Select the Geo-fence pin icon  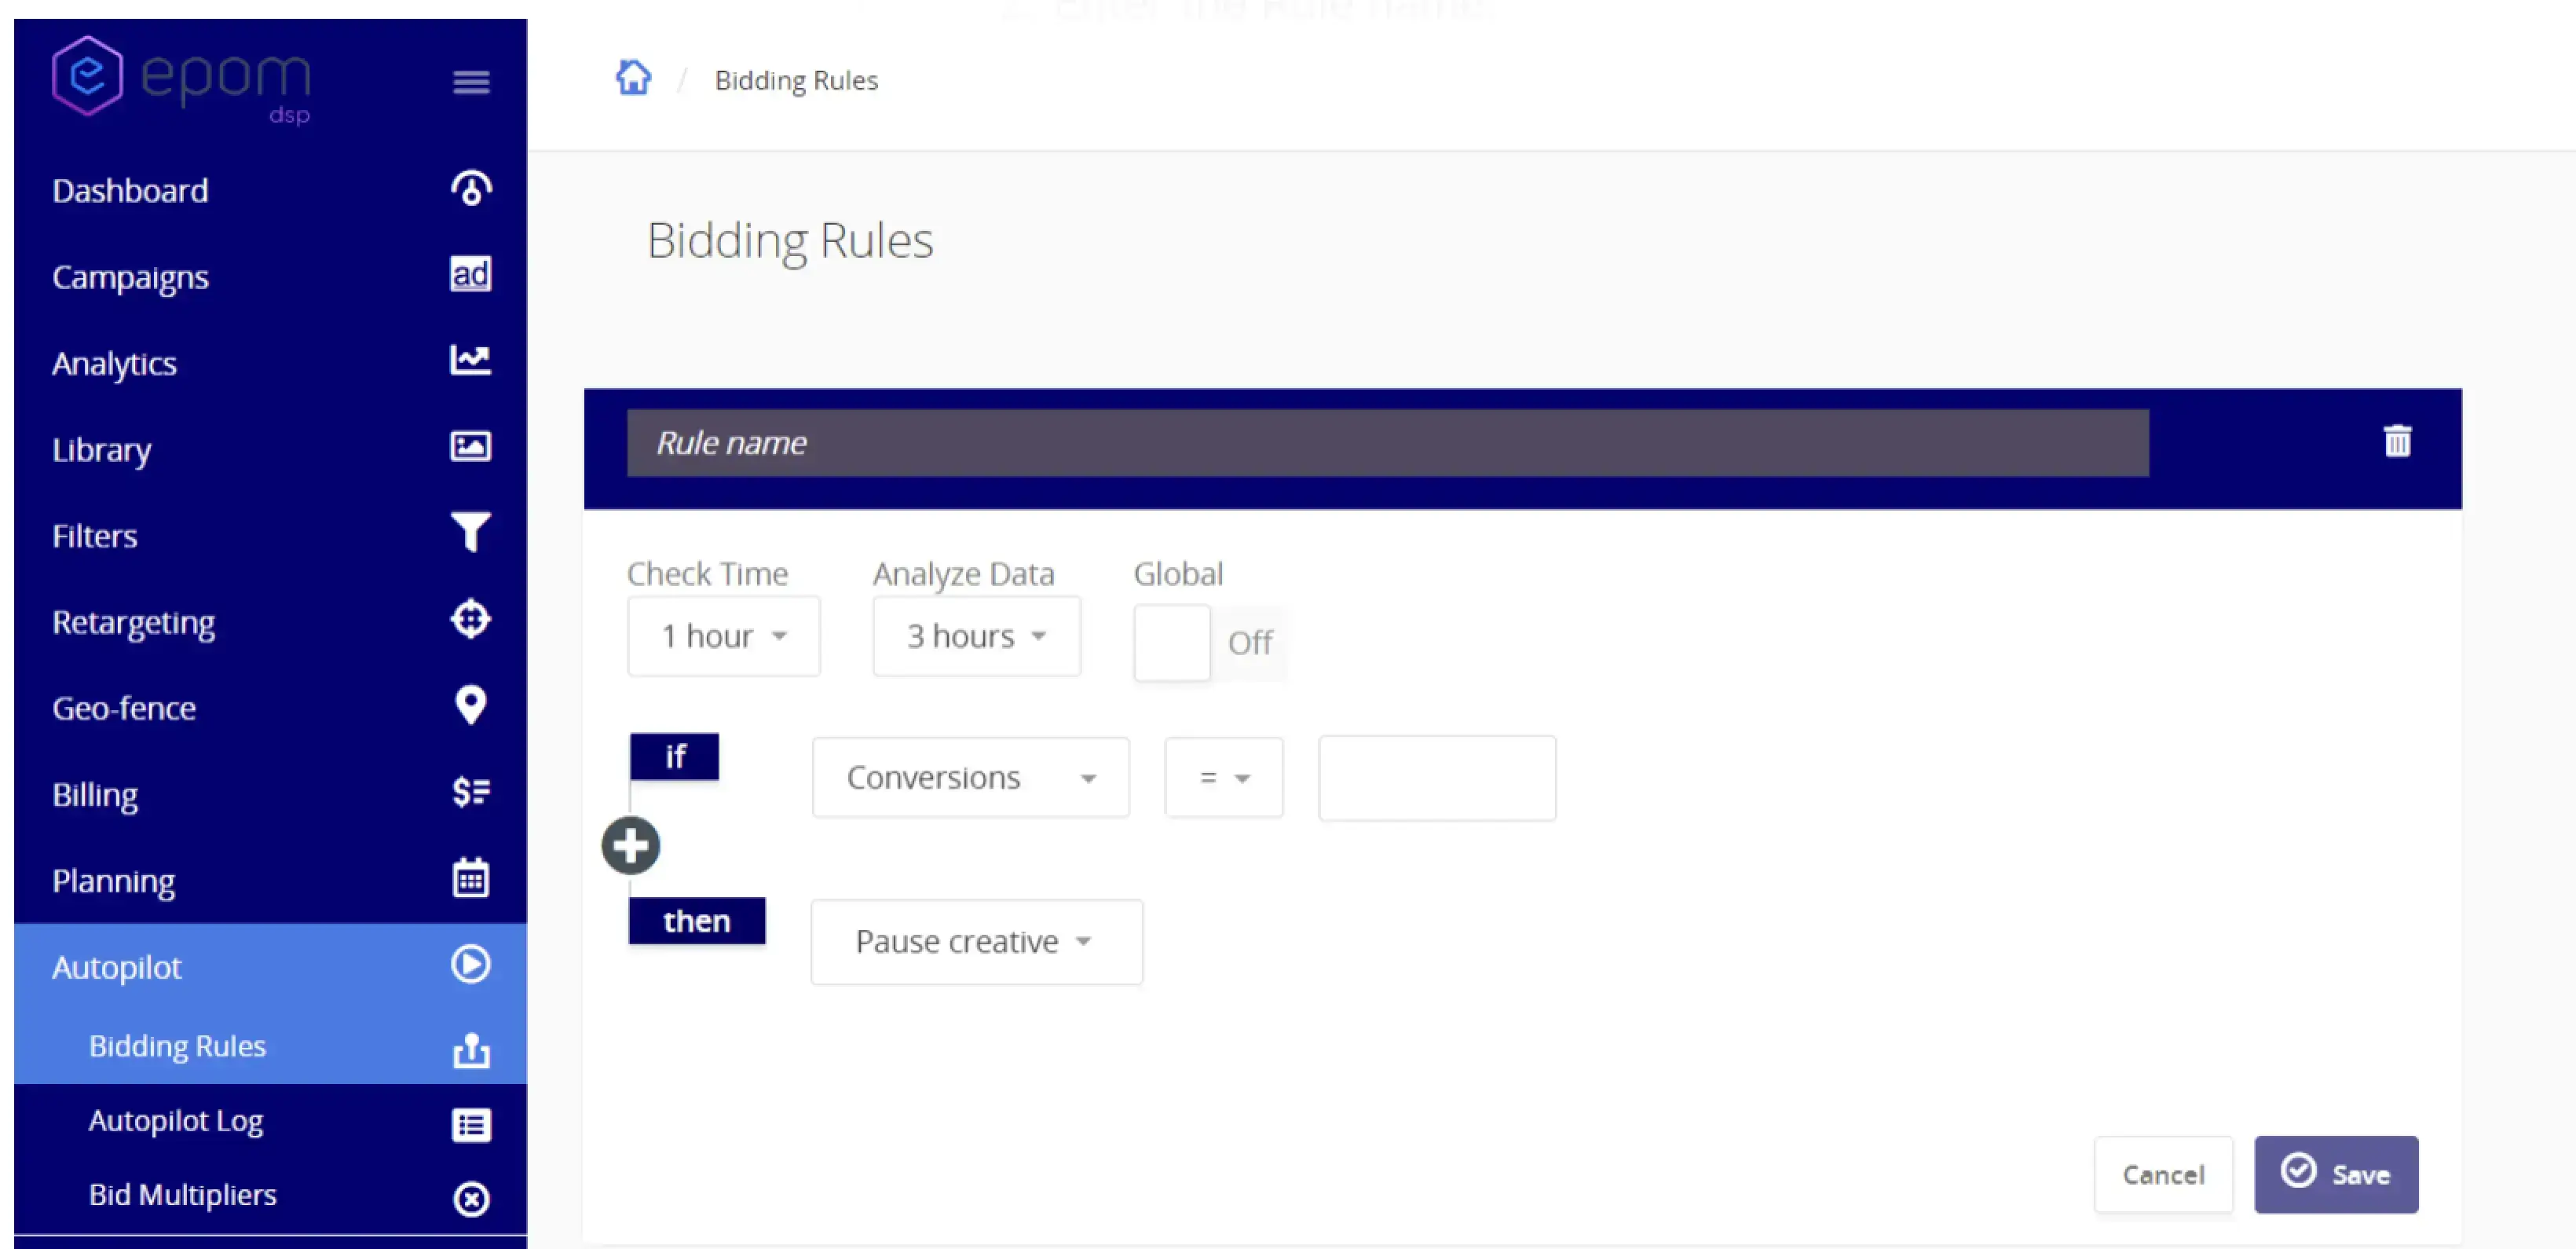coord(470,705)
